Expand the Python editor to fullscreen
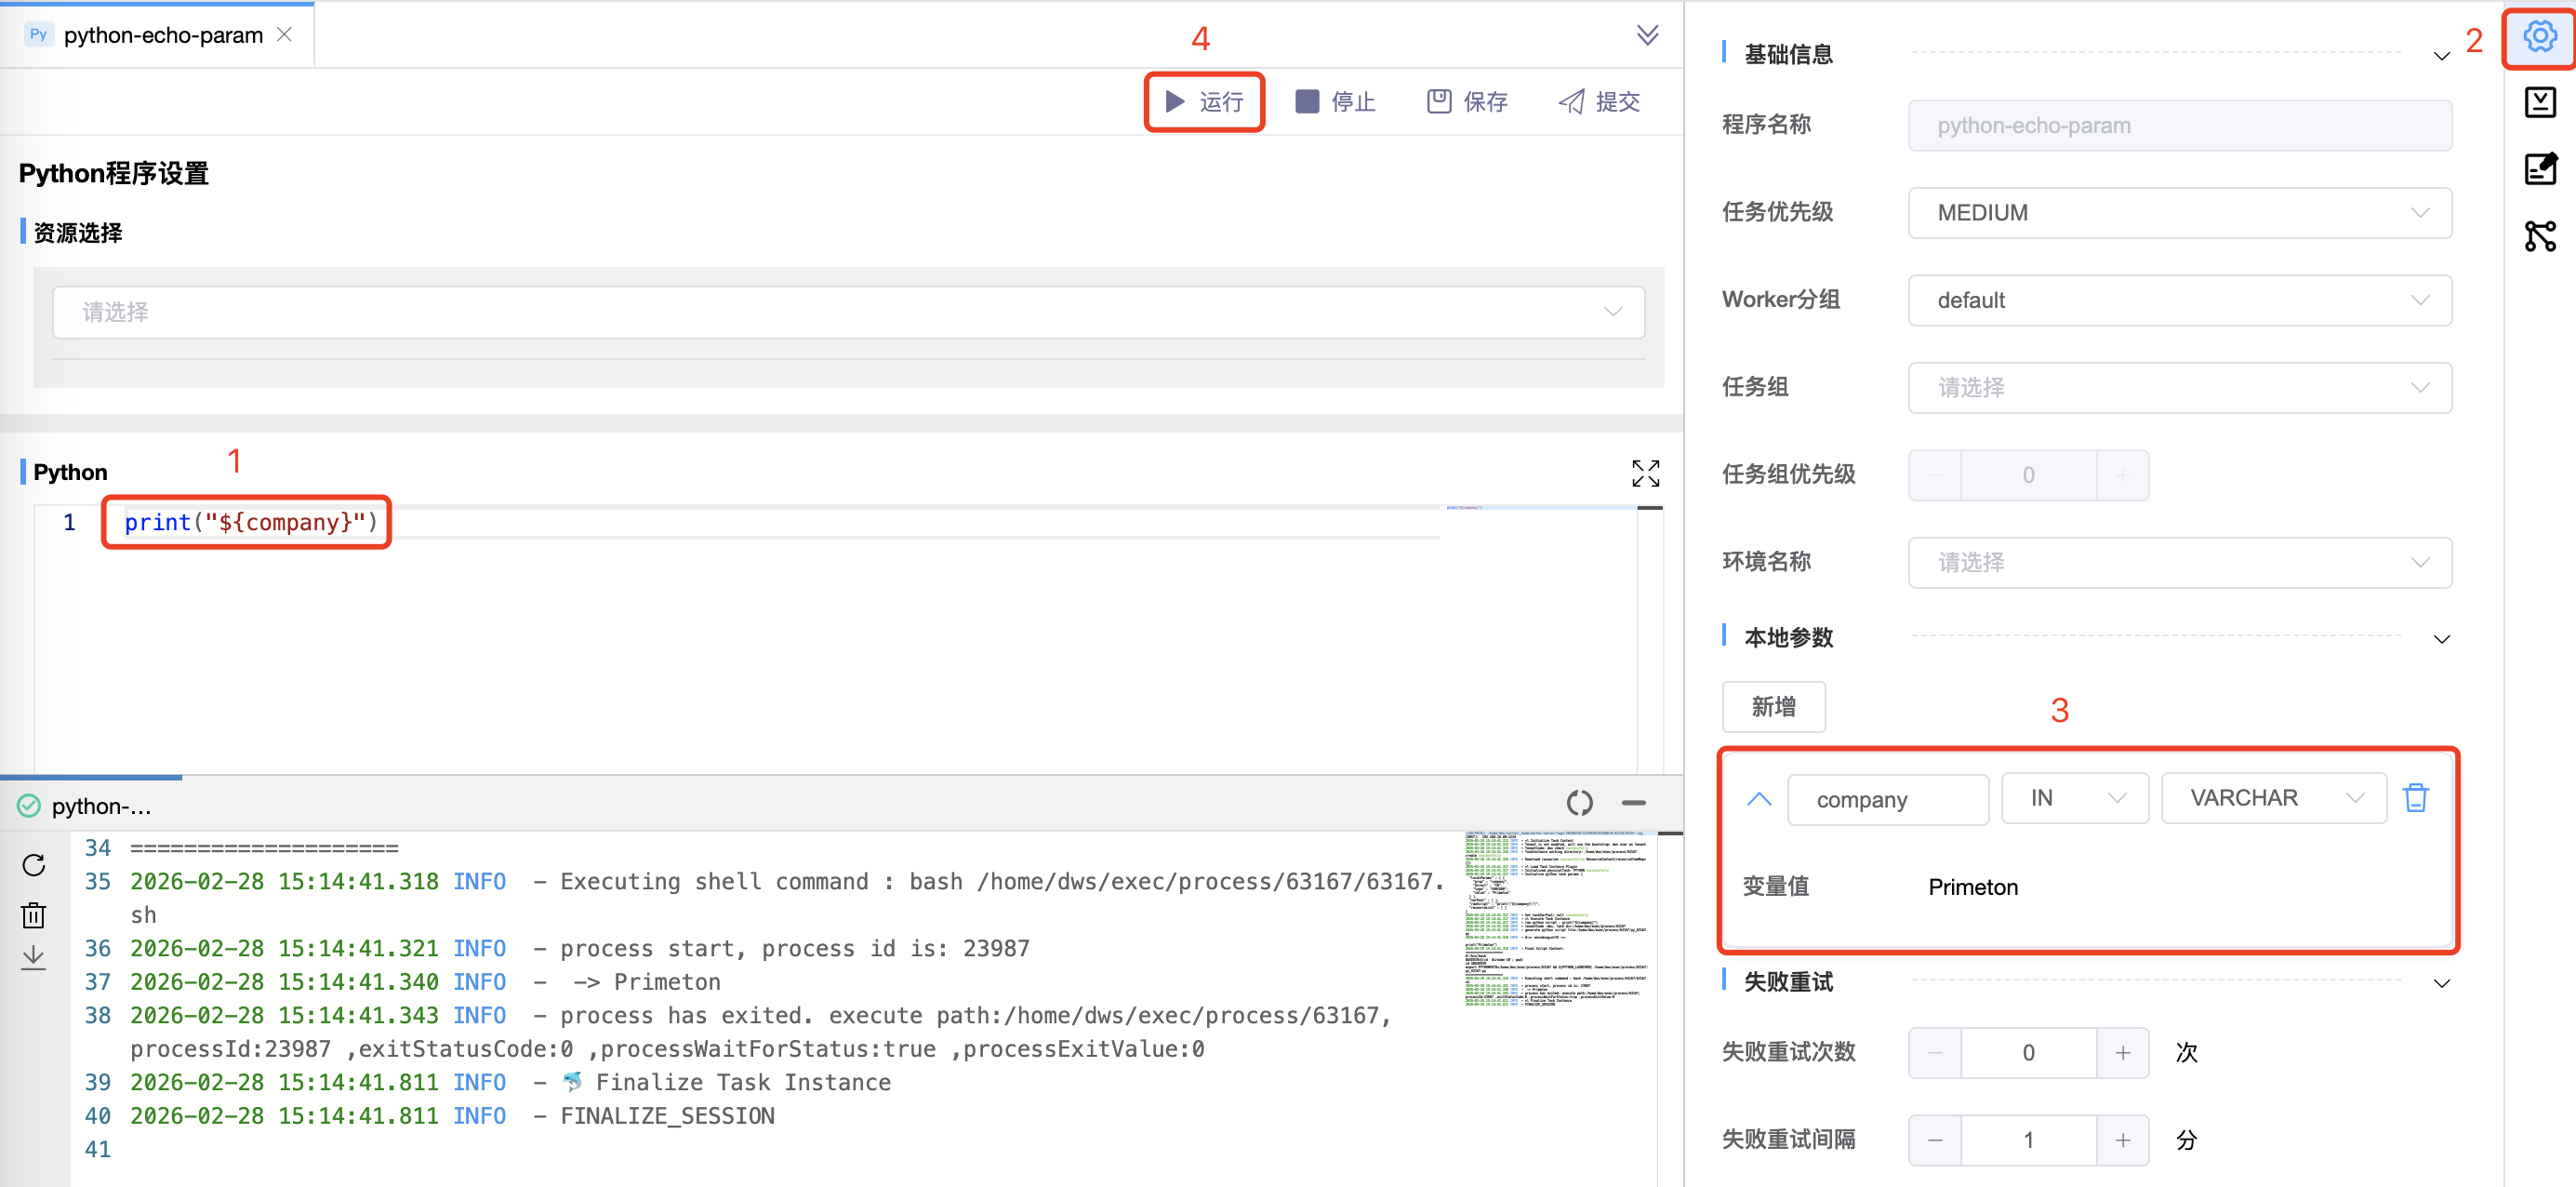 1646,473
